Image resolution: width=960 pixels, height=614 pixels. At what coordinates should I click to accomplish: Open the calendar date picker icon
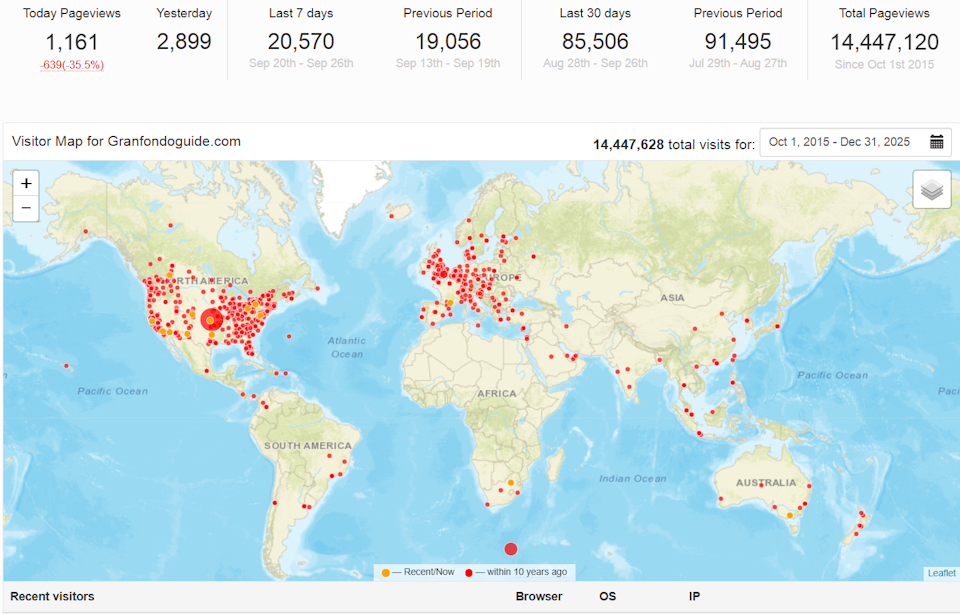937,142
